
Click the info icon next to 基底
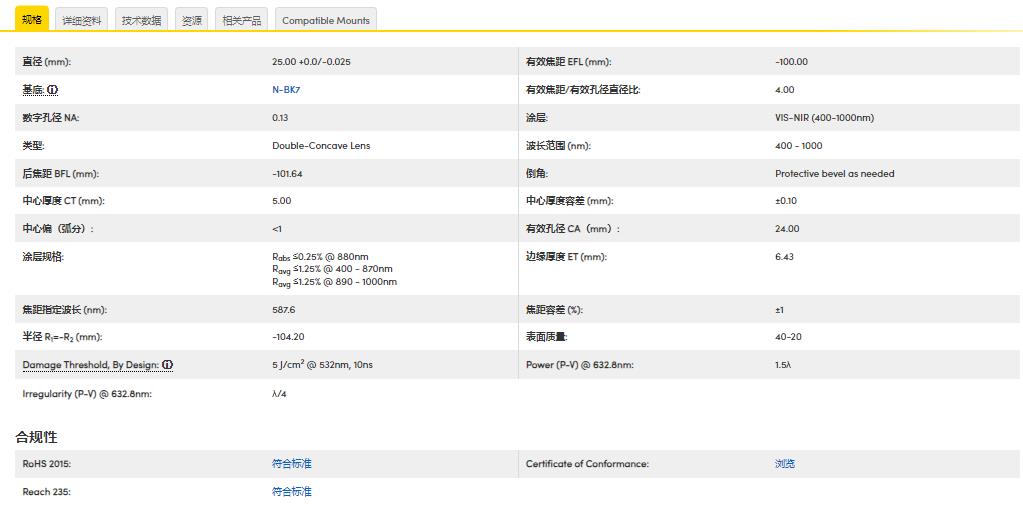click(x=53, y=90)
